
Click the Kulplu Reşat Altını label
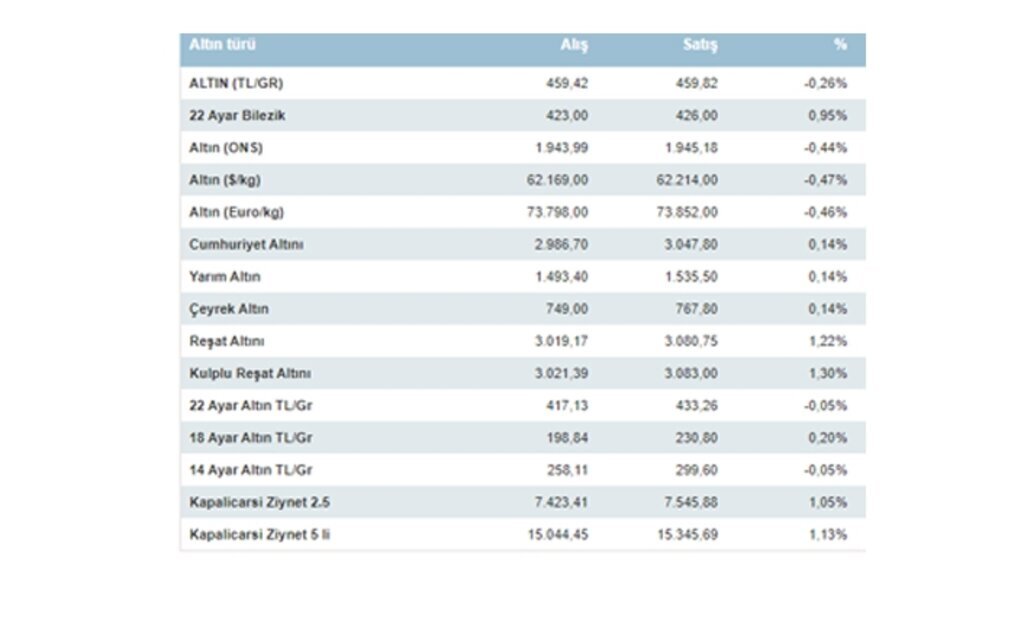click(250, 373)
